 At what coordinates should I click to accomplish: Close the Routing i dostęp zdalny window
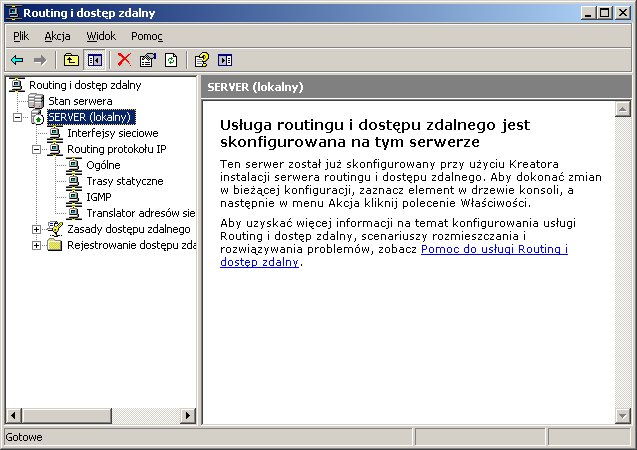point(623,13)
